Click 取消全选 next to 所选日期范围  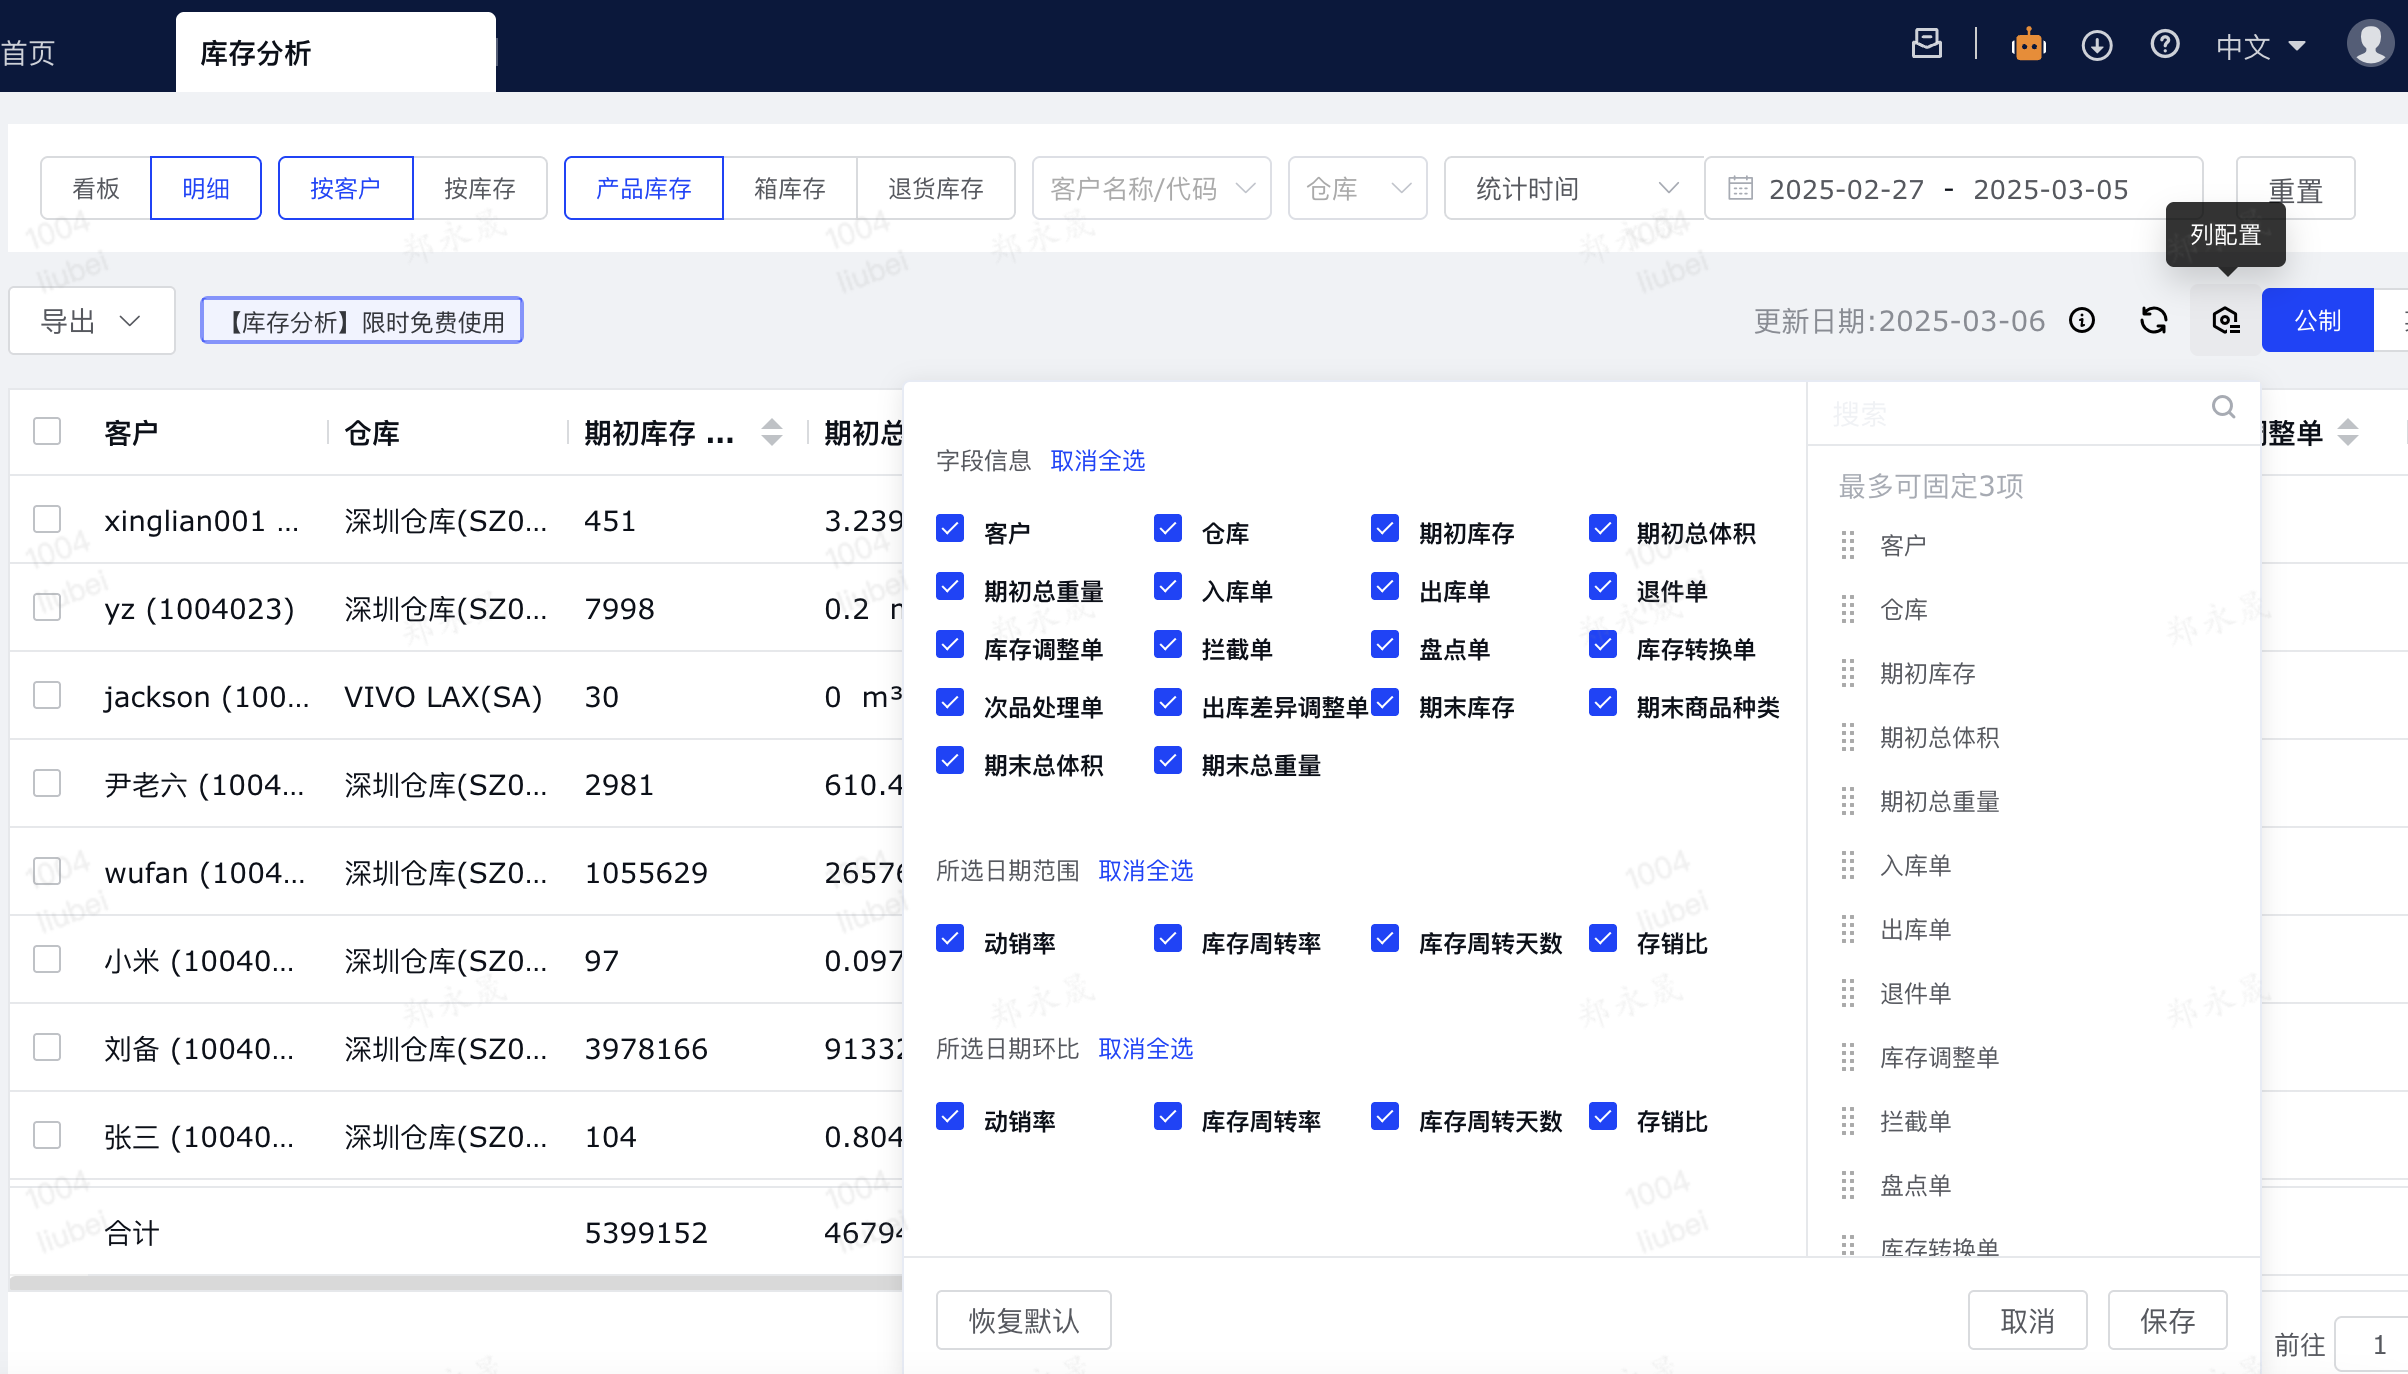click(1146, 871)
